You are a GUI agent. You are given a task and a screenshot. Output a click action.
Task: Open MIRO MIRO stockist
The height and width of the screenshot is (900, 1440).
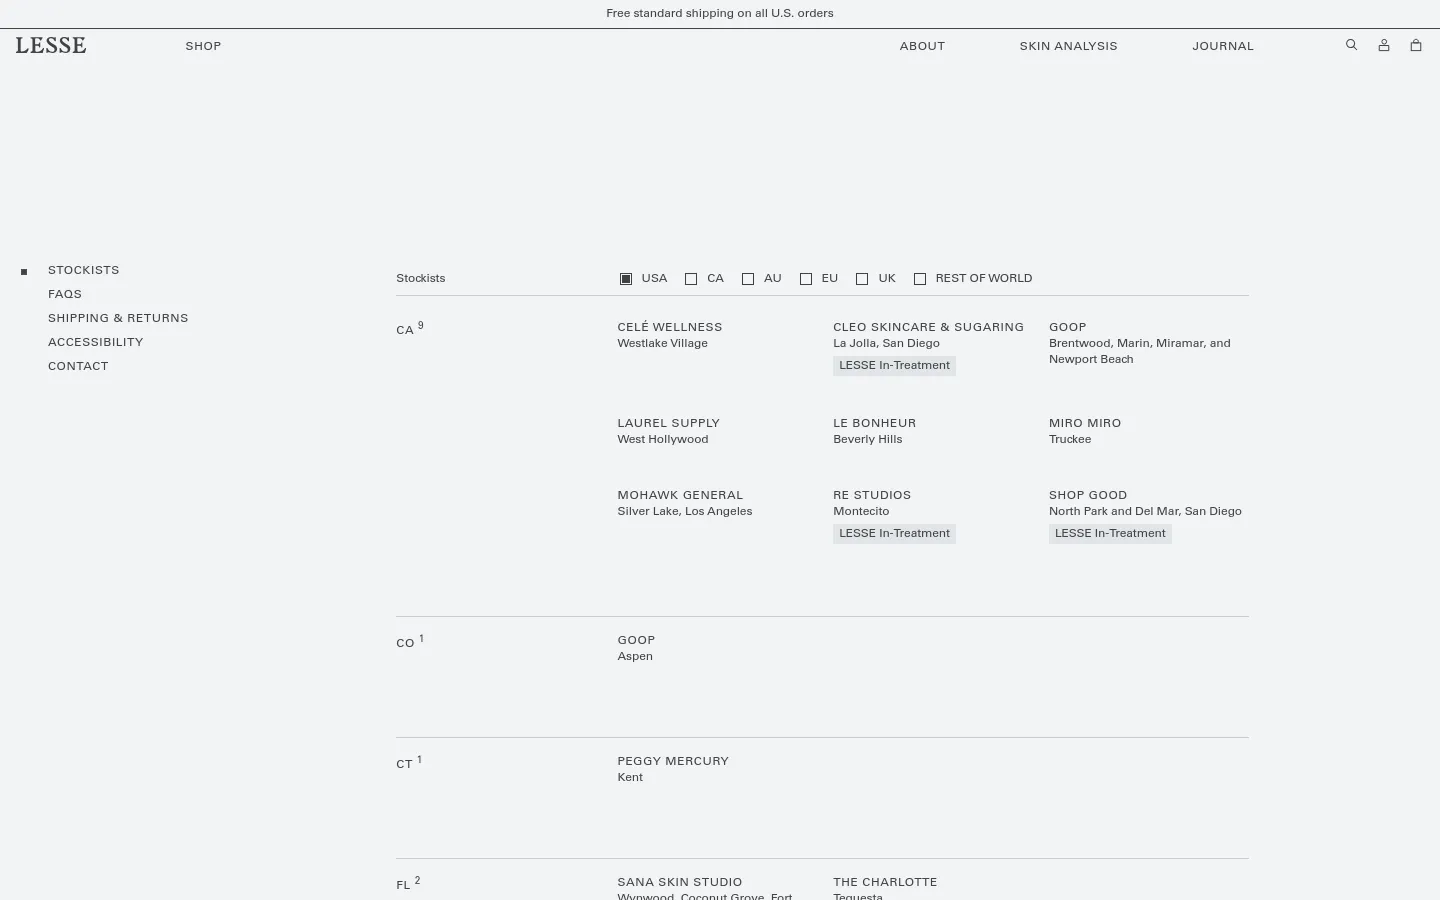point(1085,423)
